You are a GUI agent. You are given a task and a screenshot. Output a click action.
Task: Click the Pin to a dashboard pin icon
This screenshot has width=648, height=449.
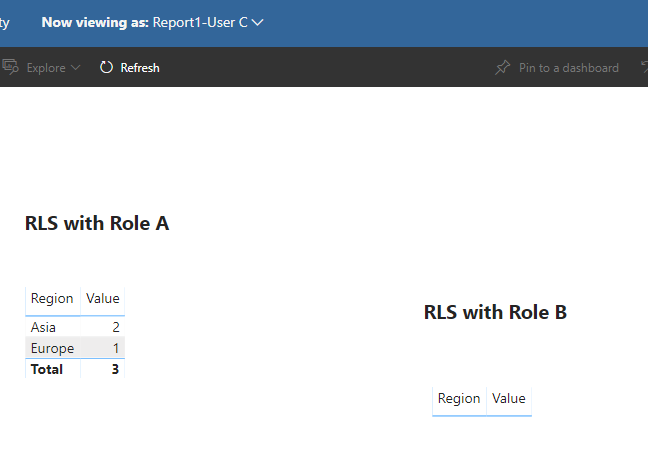click(x=503, y=67)
